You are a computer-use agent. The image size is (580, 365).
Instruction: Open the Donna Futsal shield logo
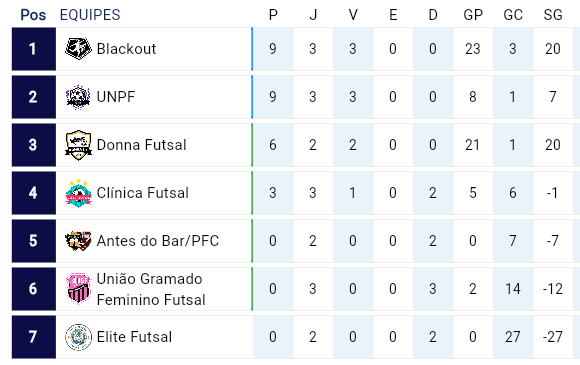click(78, 145)
